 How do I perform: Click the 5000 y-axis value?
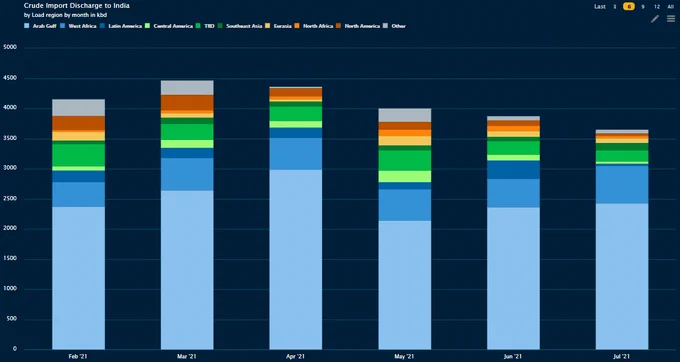pos(10,47)
